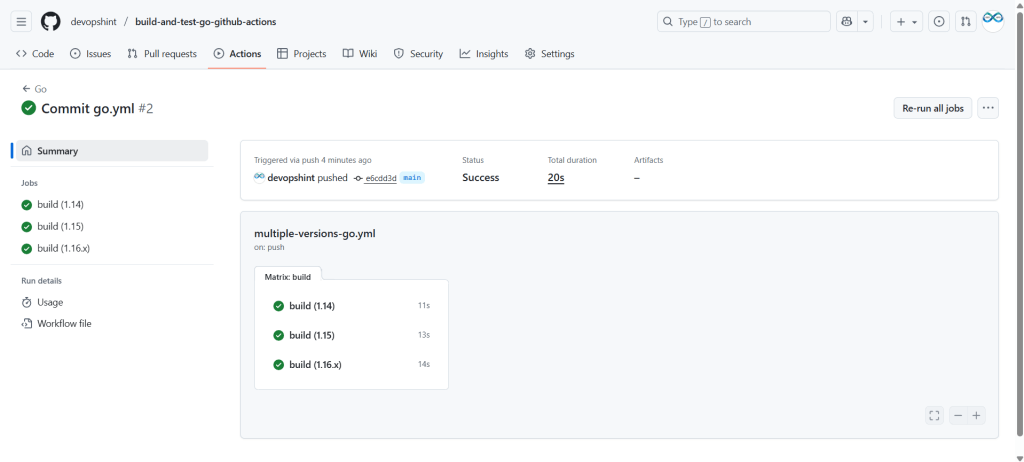Click the main branch label

point(412,178)
